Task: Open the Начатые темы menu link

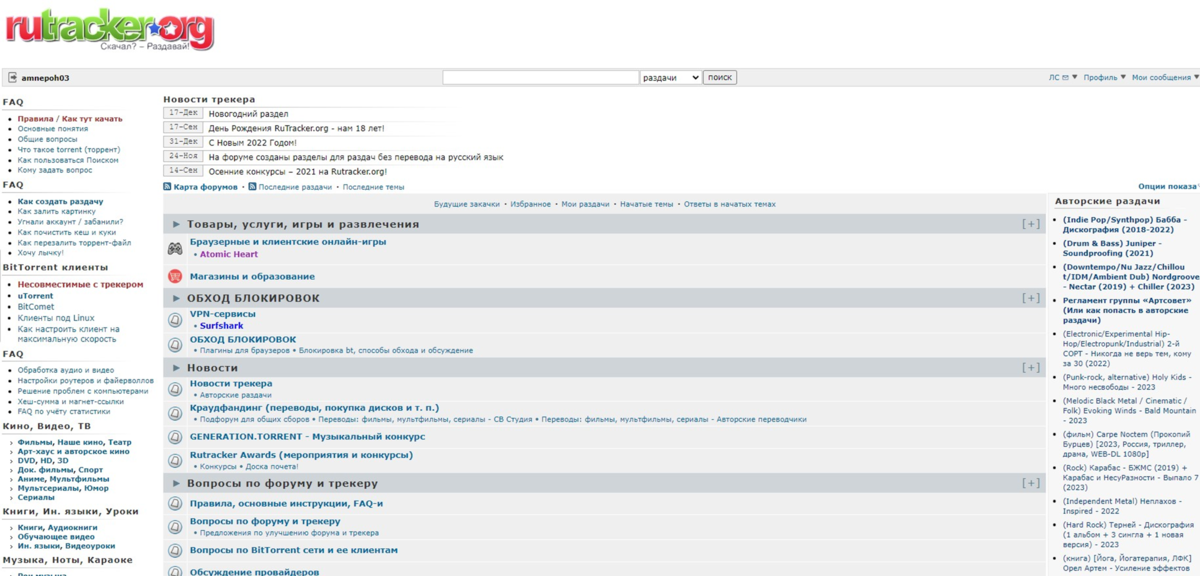Action: click(646, 204)
